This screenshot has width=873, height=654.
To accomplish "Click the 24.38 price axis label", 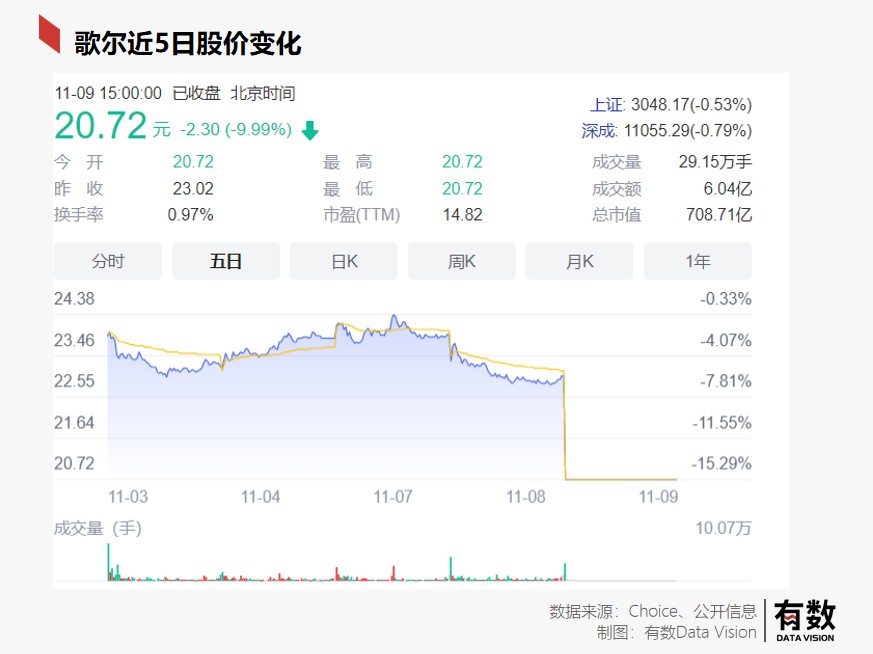I will coord(74,299).
